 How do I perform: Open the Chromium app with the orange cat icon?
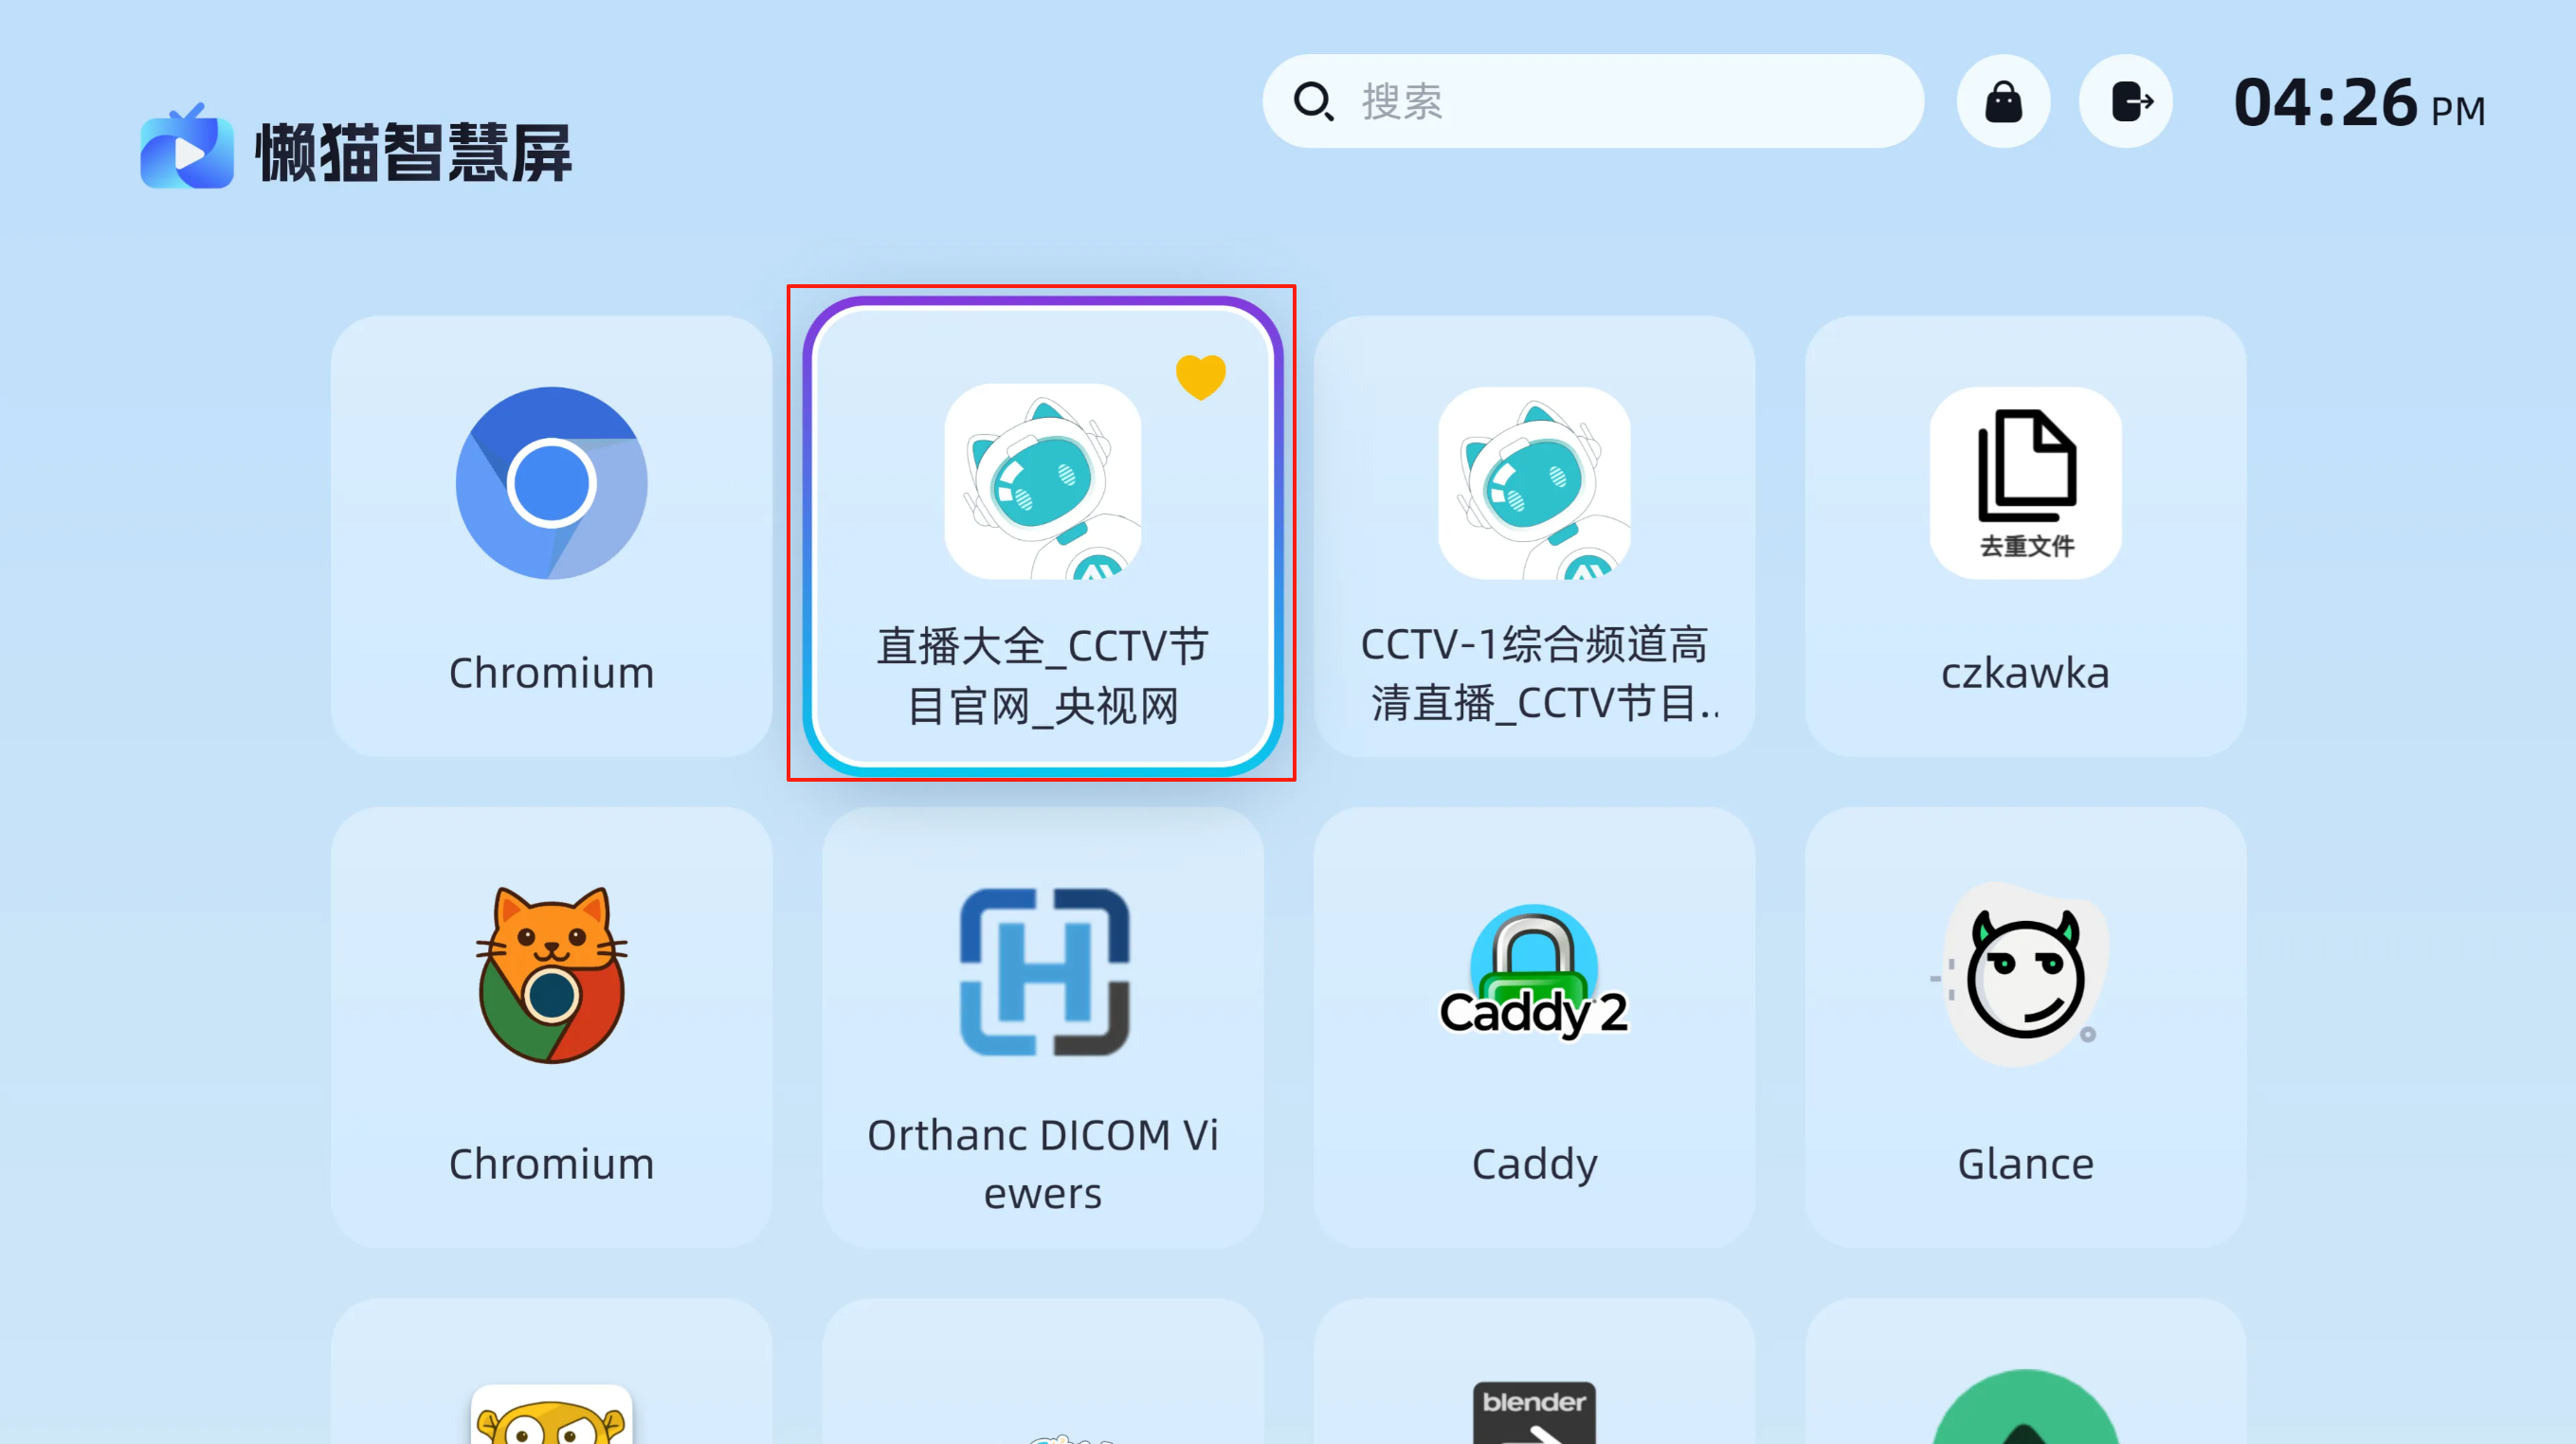click(x=551, y=1027)
